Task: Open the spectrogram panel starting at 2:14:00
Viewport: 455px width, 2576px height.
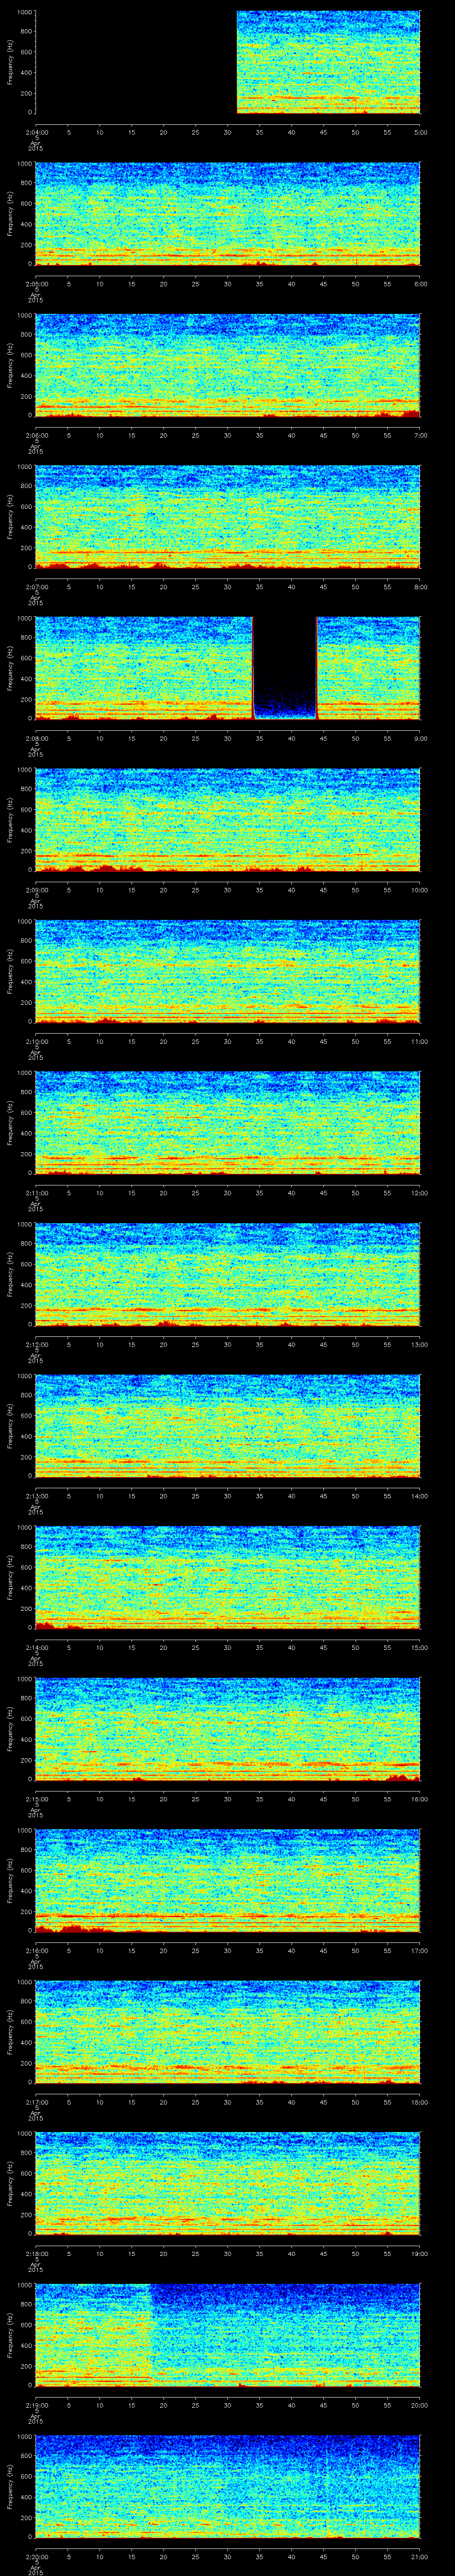Action: (x=228, y=1578)
